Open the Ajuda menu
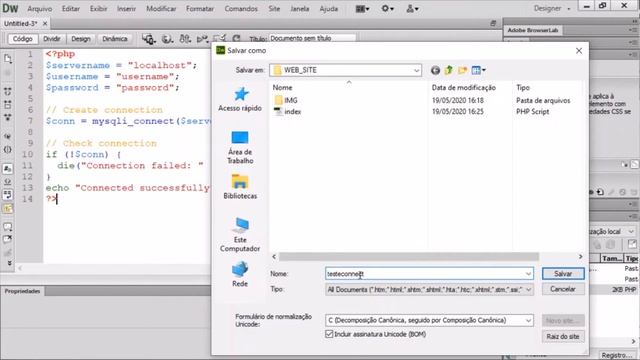The width and height of the screenshot is (640, 360). pos(329,9)
